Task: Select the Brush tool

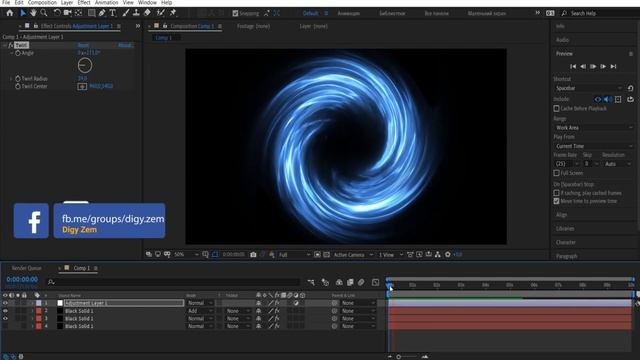Action: pos(126,13)
